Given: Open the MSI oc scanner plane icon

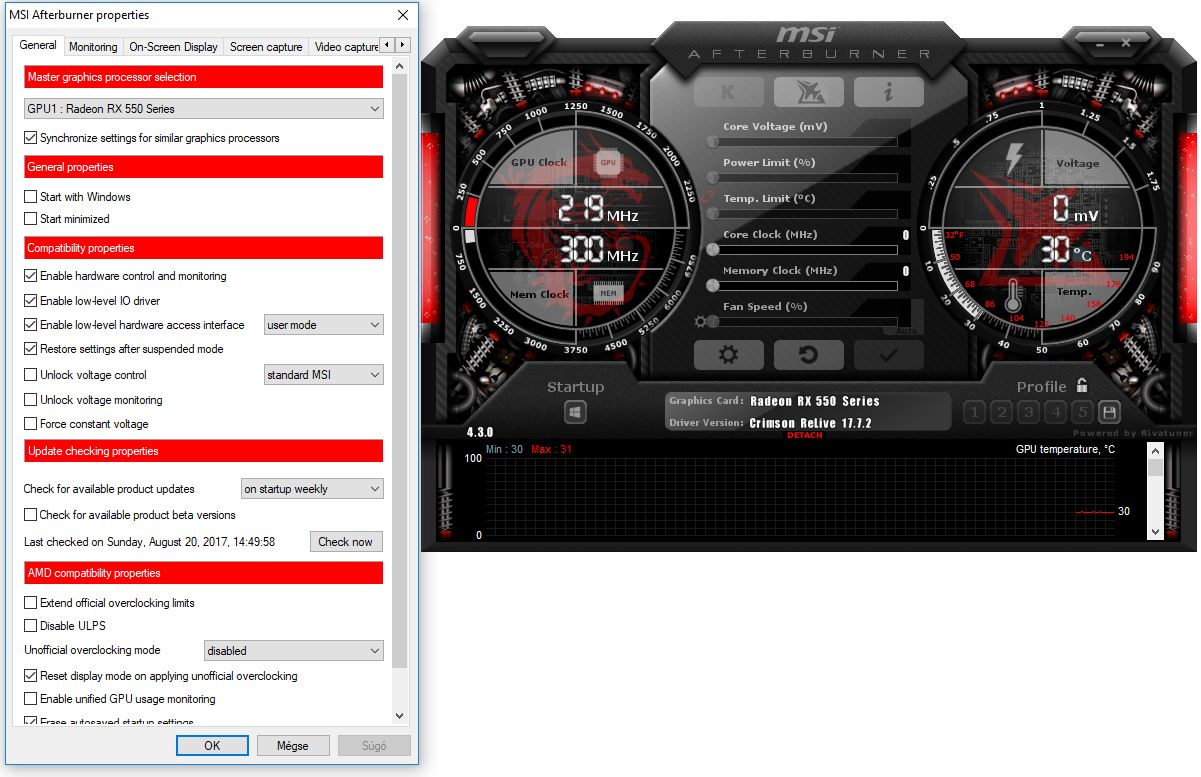Looking at the screenshot, I should (808, 91).
